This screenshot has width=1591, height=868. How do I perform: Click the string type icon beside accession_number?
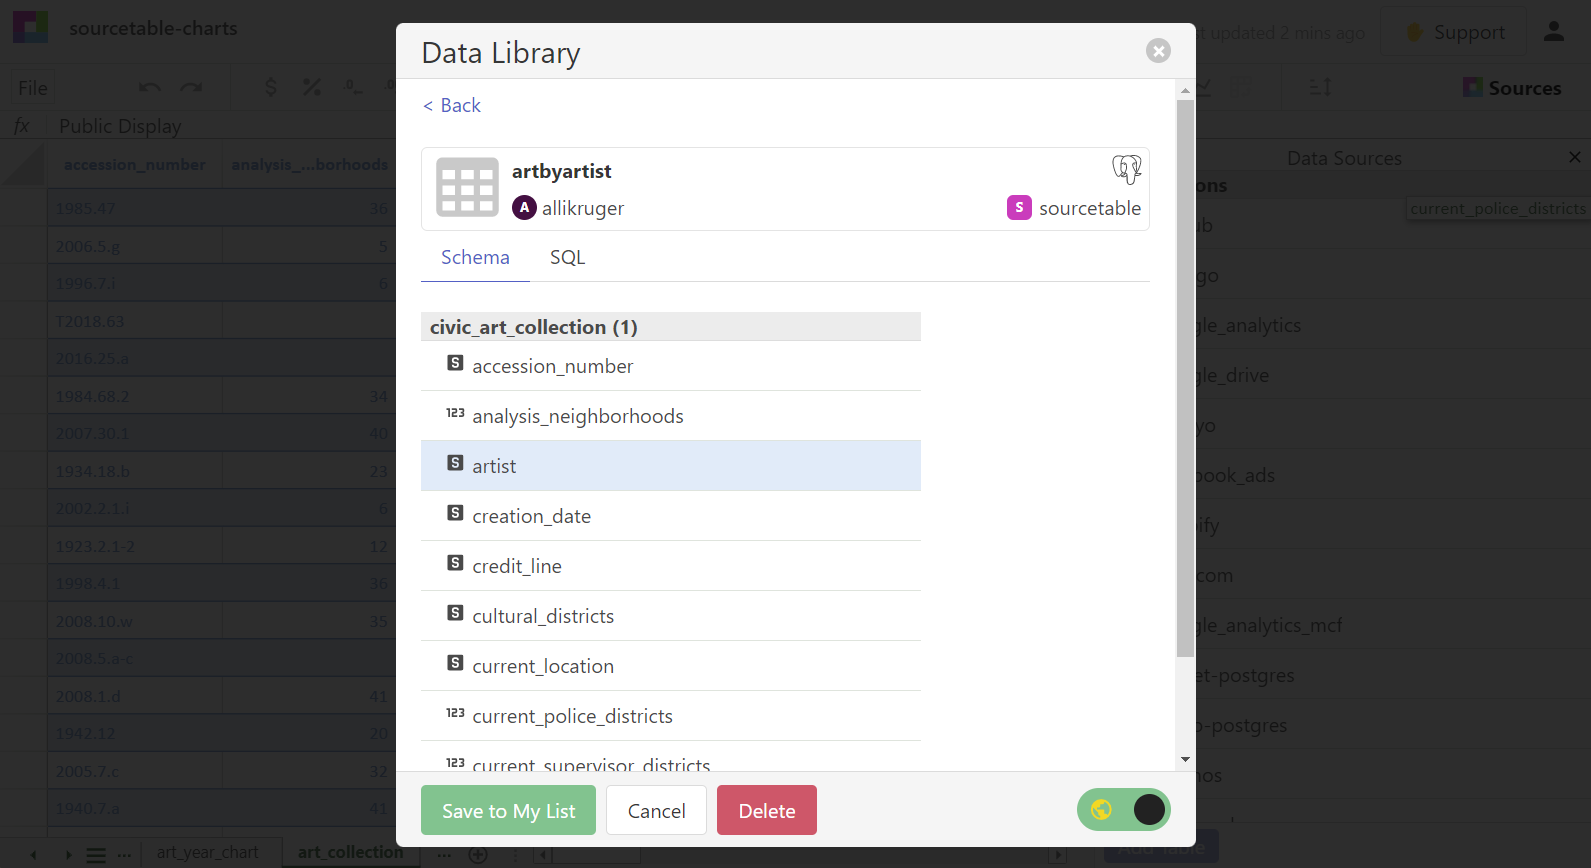pyautogui.click(x=455, y=363)
